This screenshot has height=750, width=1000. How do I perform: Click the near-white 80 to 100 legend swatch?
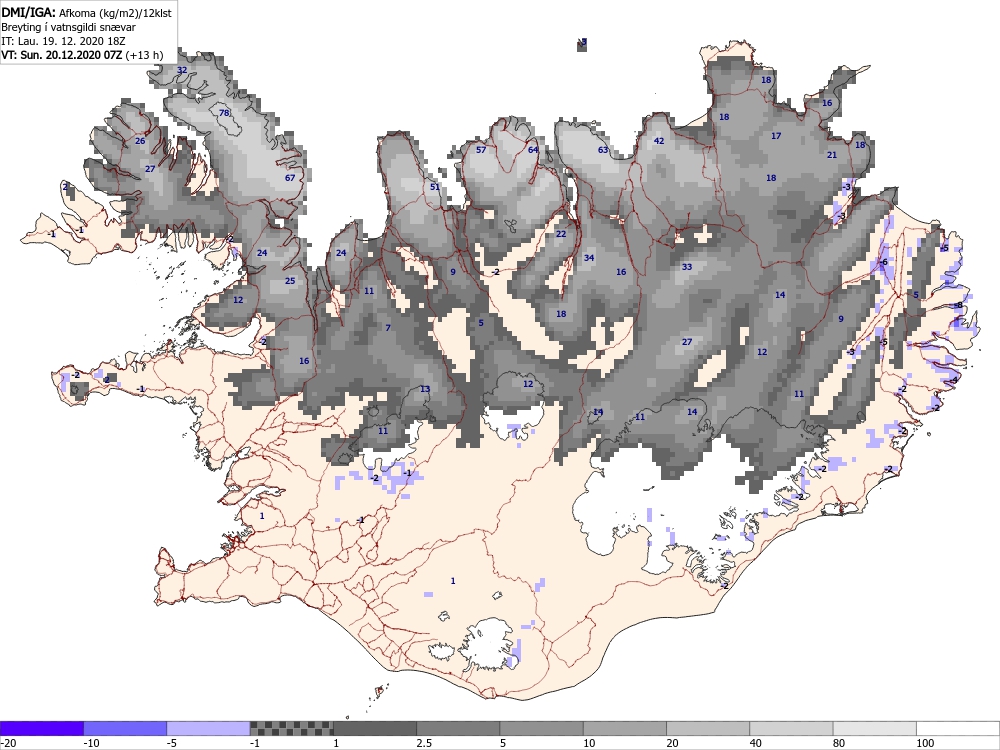pyautogui.click(x=874, y=728)
